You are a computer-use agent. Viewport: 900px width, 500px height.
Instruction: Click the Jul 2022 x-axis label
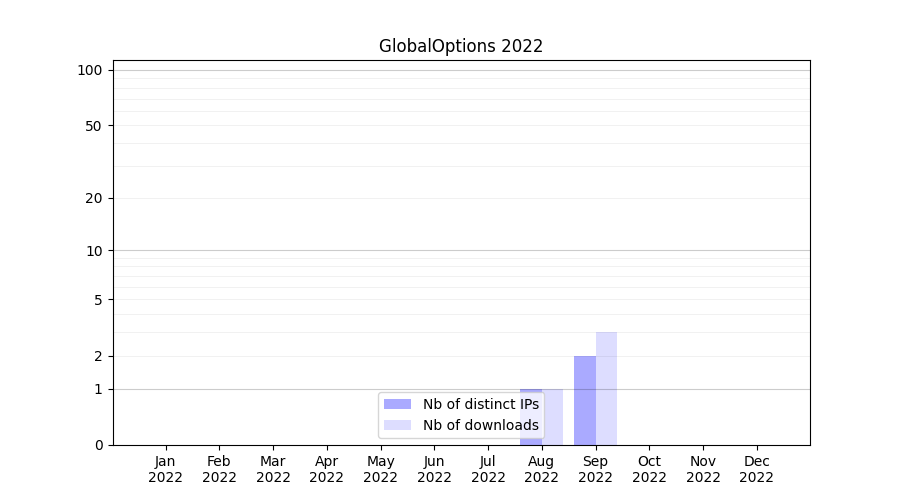488,469
